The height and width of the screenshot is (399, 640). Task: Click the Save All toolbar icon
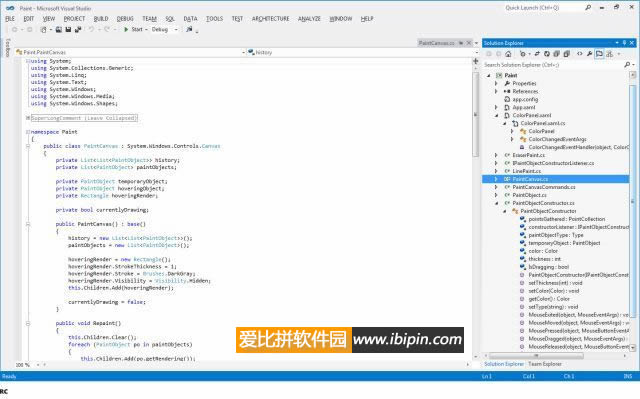click(x=78, y=29)
